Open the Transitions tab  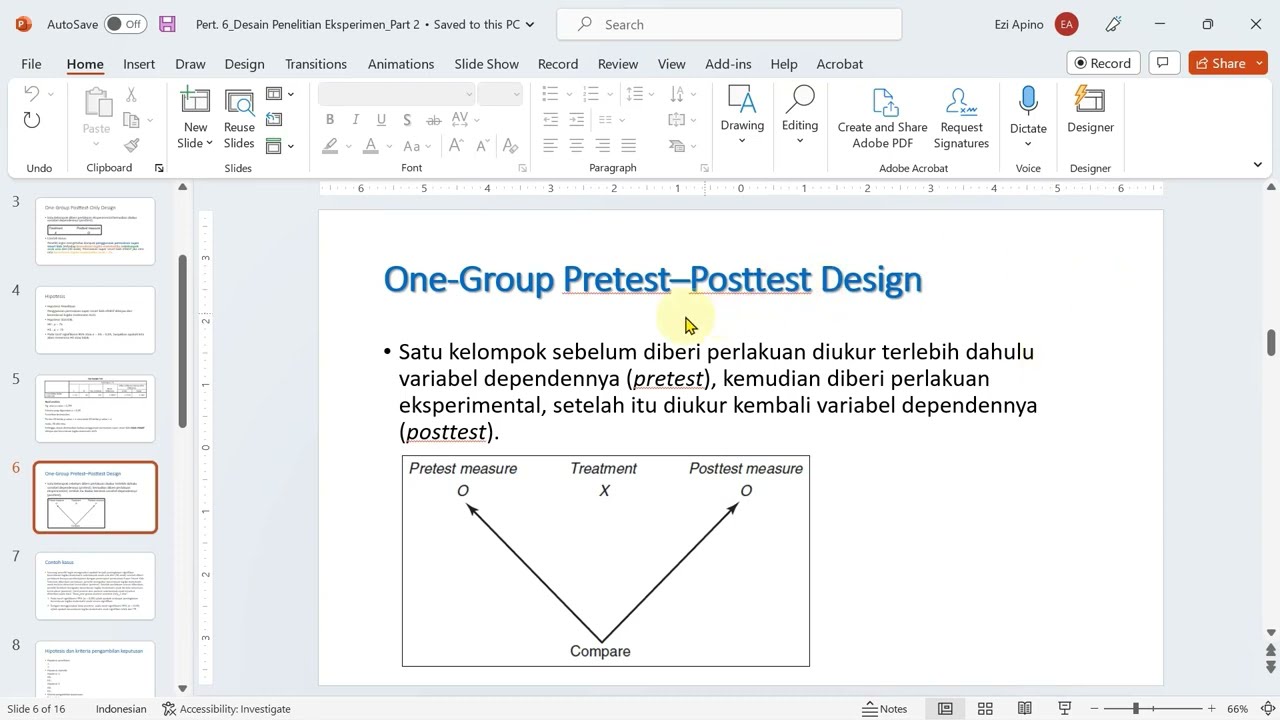click(x=316, y=63)
